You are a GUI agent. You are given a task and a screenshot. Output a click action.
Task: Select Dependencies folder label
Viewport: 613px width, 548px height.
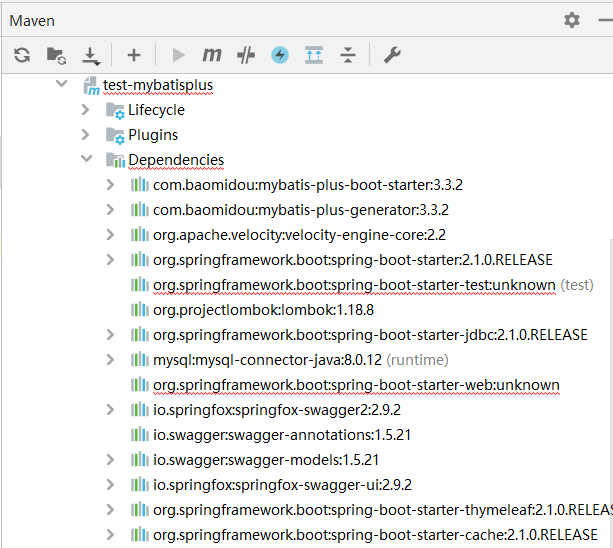click(x=176, y=160)
